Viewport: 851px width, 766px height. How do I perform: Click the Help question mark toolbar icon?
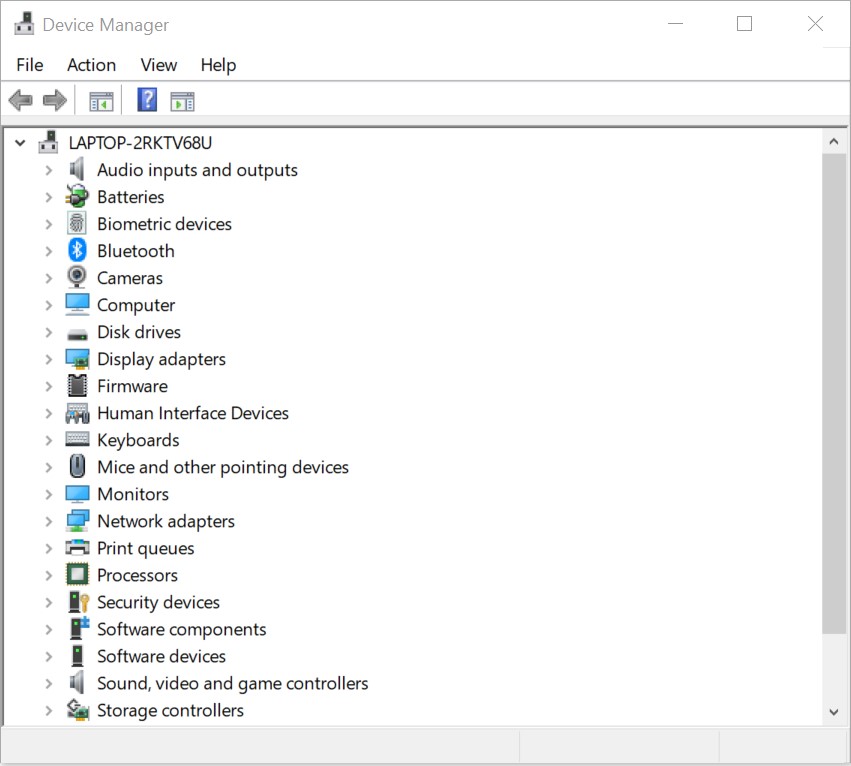pos(146,99)
